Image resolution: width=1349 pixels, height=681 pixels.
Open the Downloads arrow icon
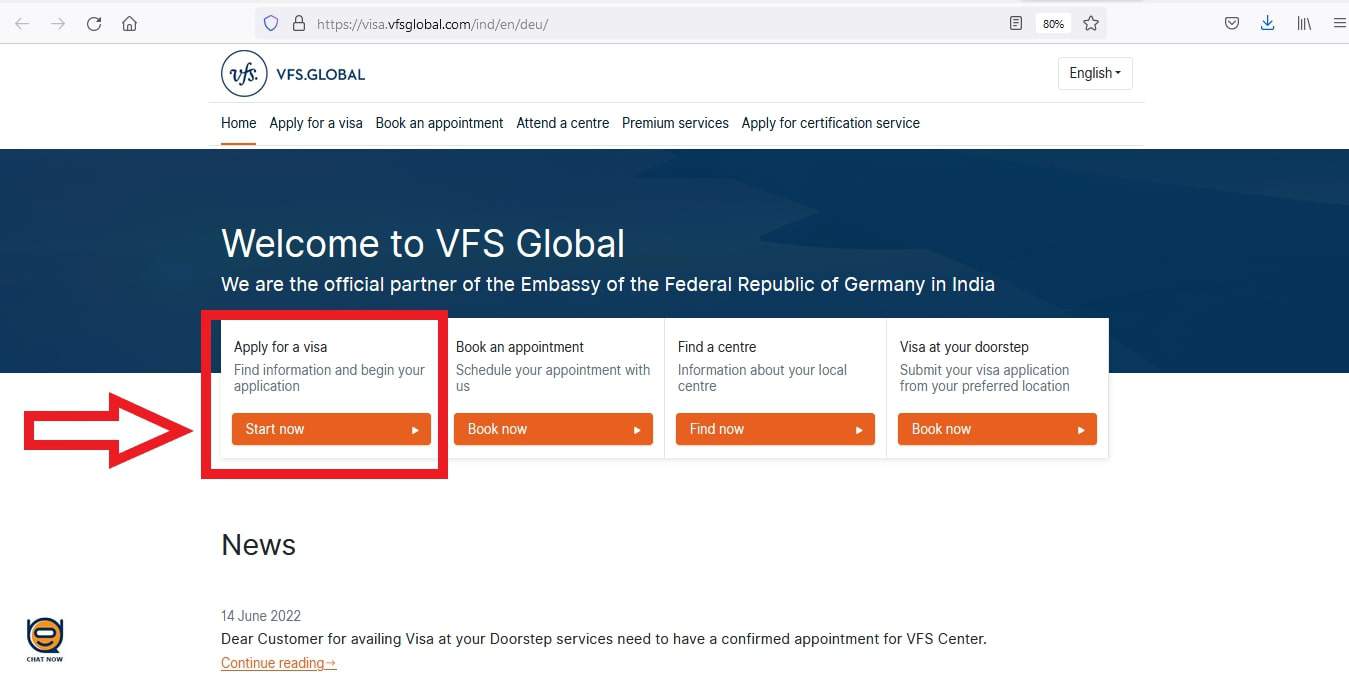(1267, 23)
